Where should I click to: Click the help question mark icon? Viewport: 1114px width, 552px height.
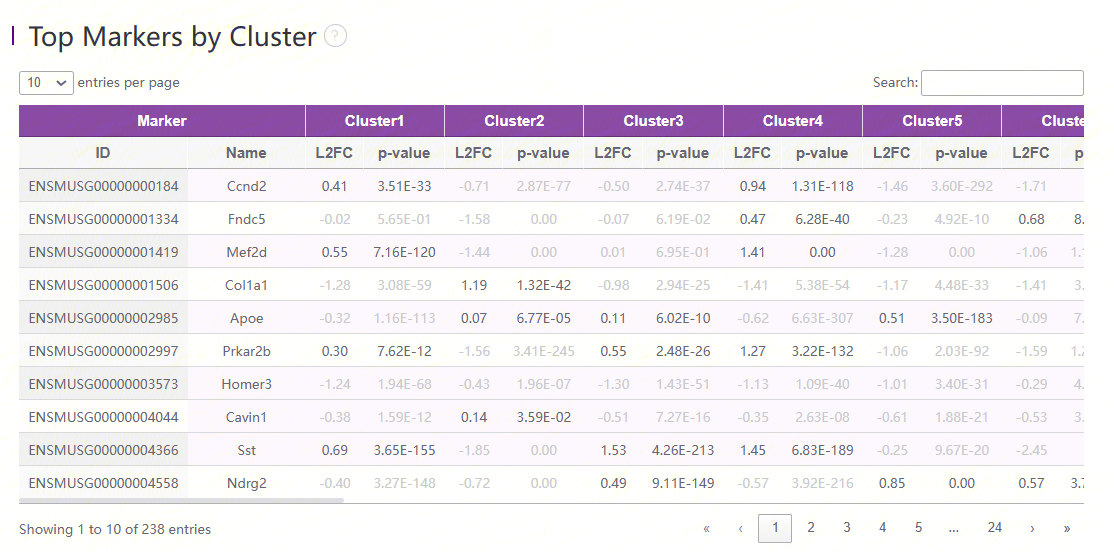tap(336, 36)
